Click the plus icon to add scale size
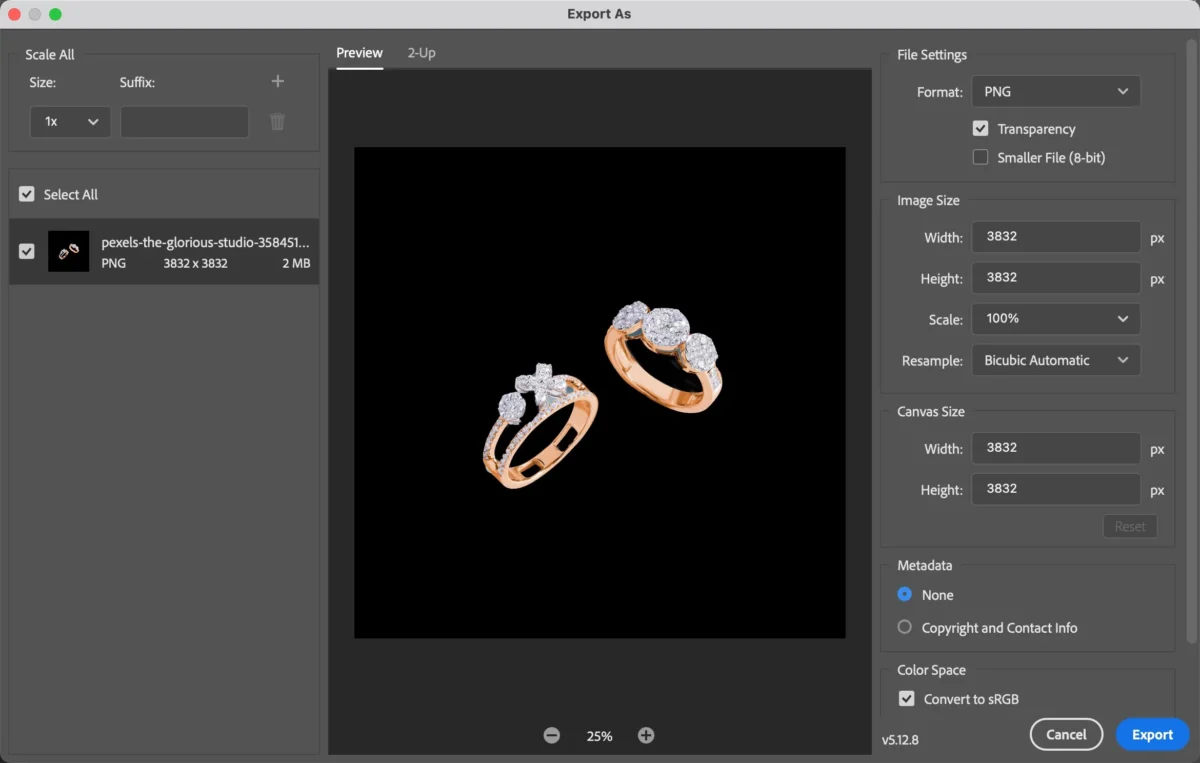This screenshot has height=763, width=1200. pos(277,81)
